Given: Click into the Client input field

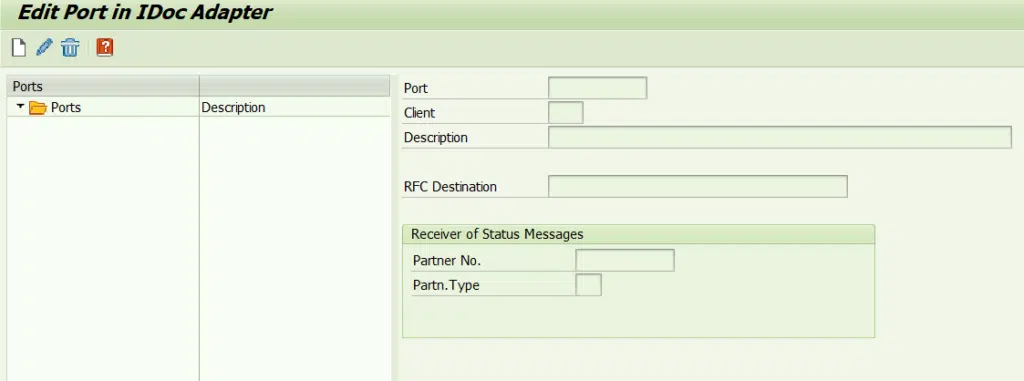Looking at the screenshot, I should point(566,112).
